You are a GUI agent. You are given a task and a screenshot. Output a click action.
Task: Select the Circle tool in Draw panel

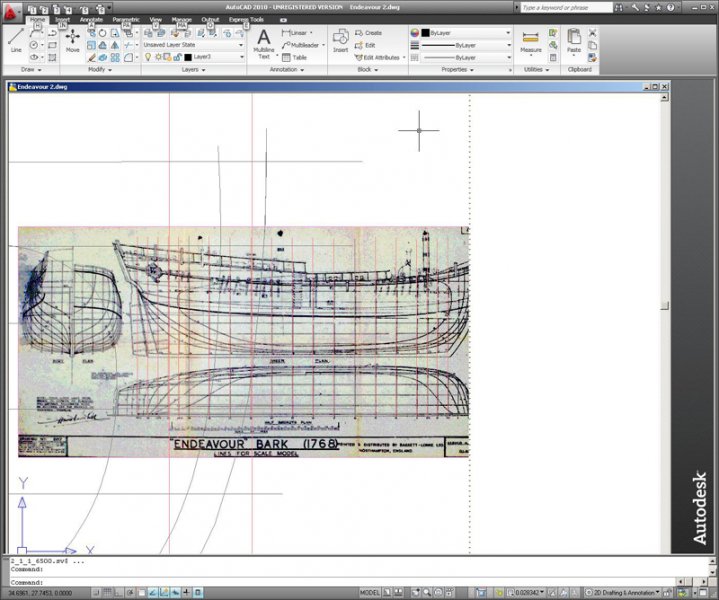click(34, 45)
